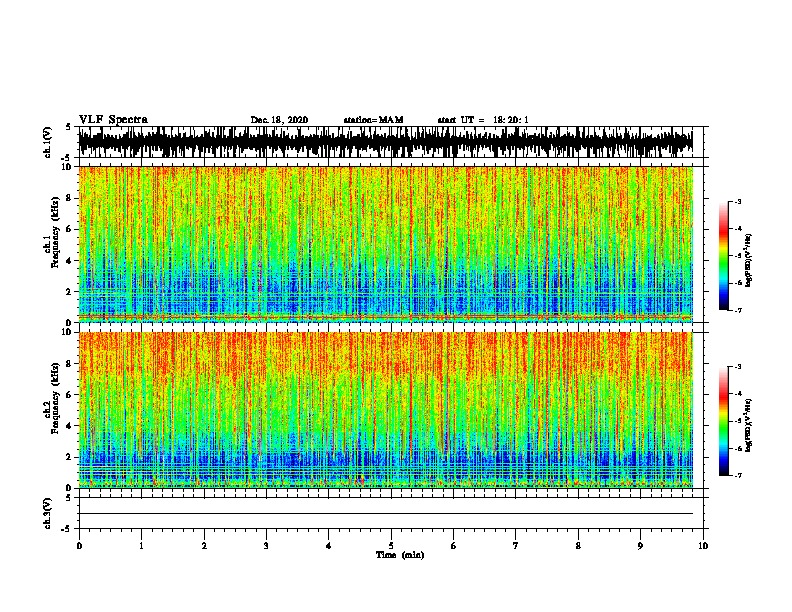Select the start UT time "18:20:1"
This screenshot has width=792, height=612.
(511, 120)
